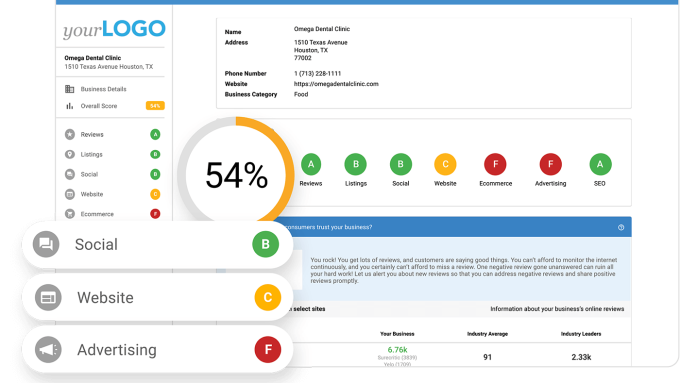
Task: Click the Business Details building icon
Action: [x=69, y=89]
